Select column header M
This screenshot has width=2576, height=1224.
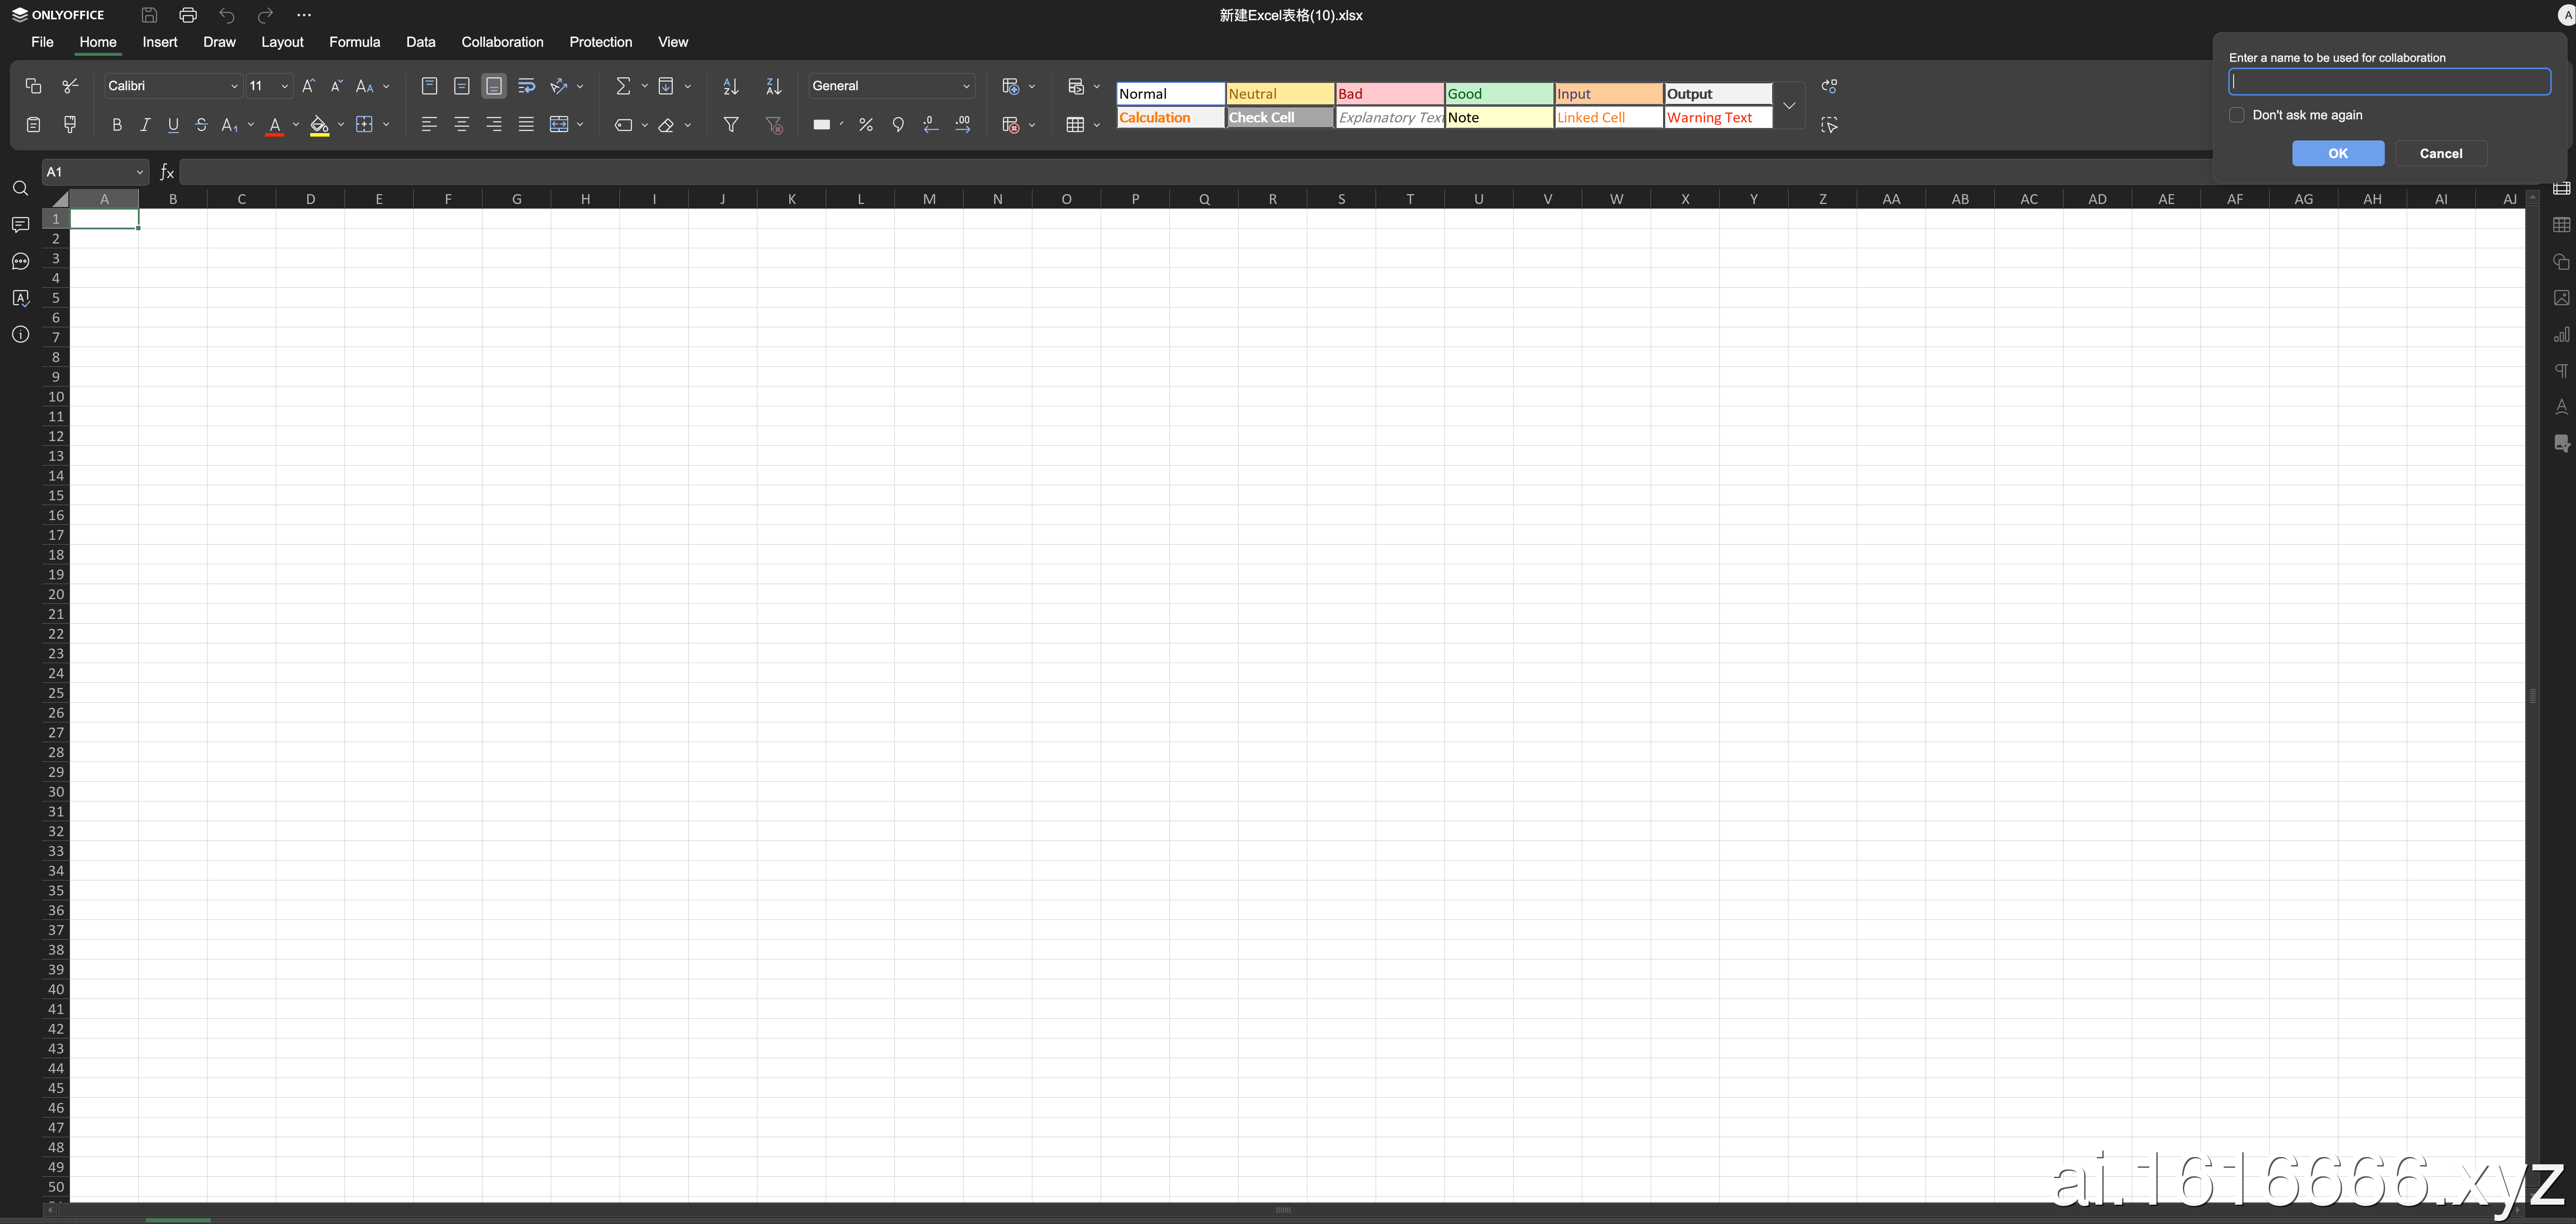(929, 199)
